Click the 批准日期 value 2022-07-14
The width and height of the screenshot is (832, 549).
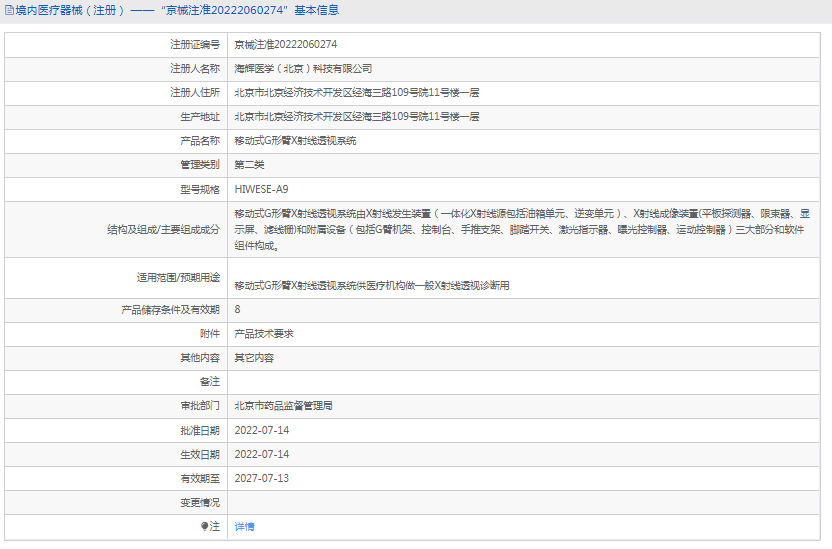[262, 430]
